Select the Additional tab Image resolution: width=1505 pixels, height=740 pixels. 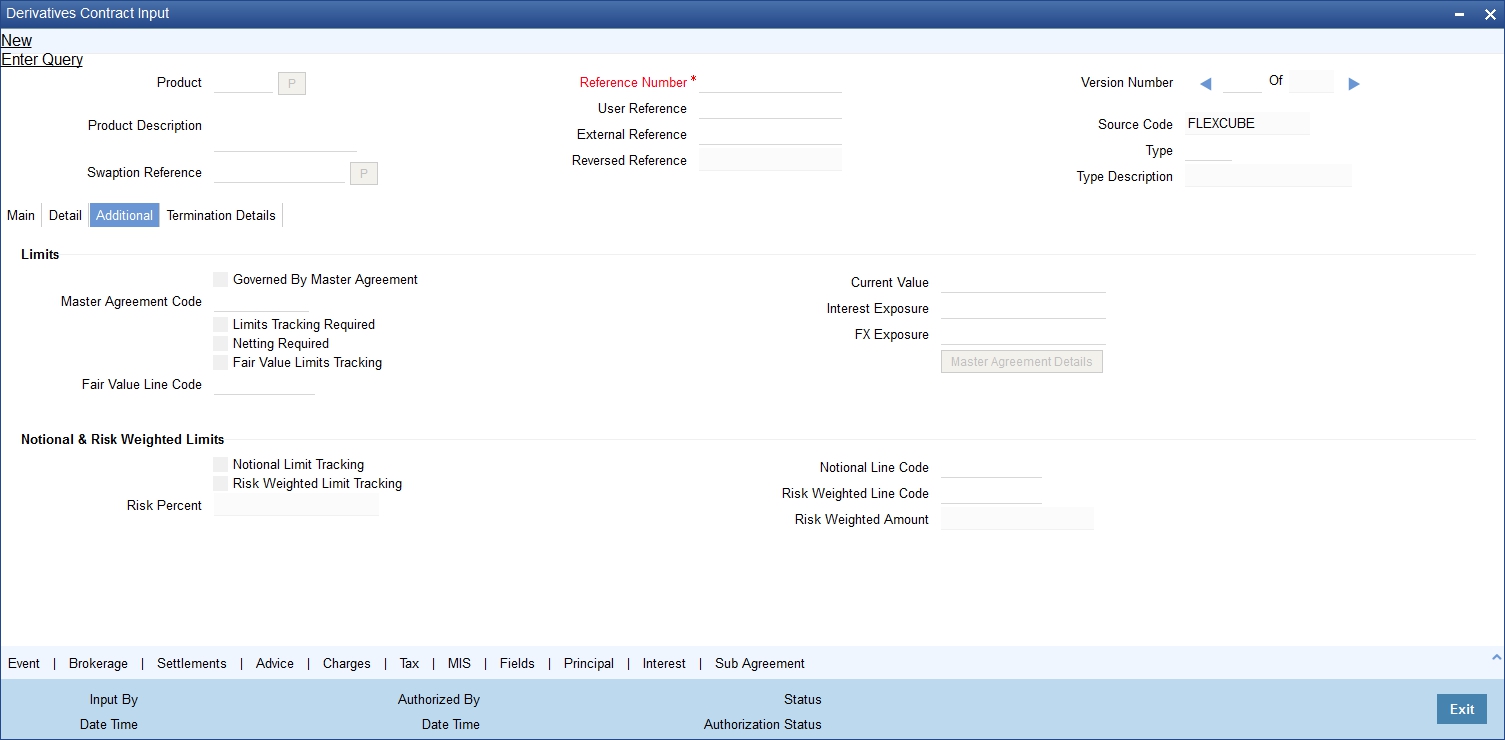[x=125, y=216]
